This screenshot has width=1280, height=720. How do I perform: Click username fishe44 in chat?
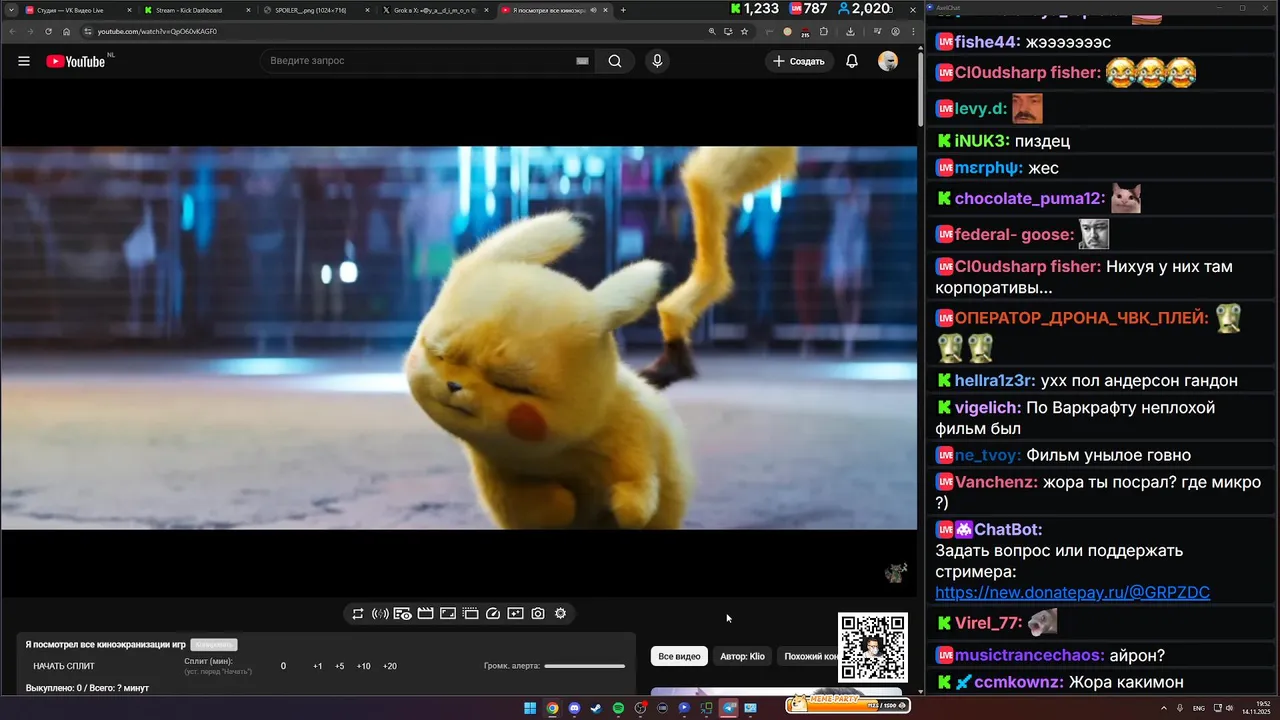984,42
